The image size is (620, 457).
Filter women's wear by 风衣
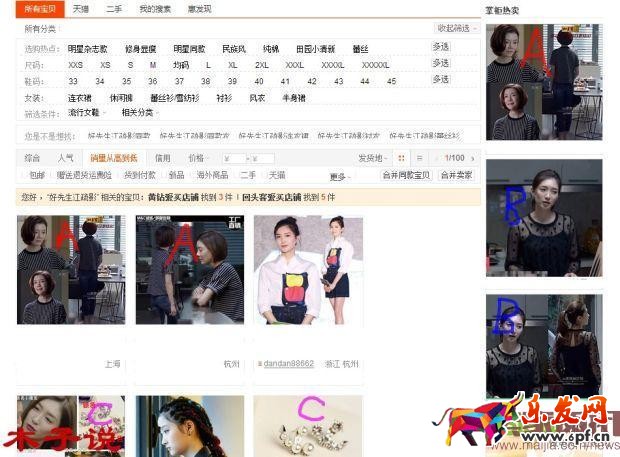pos(257,98)
